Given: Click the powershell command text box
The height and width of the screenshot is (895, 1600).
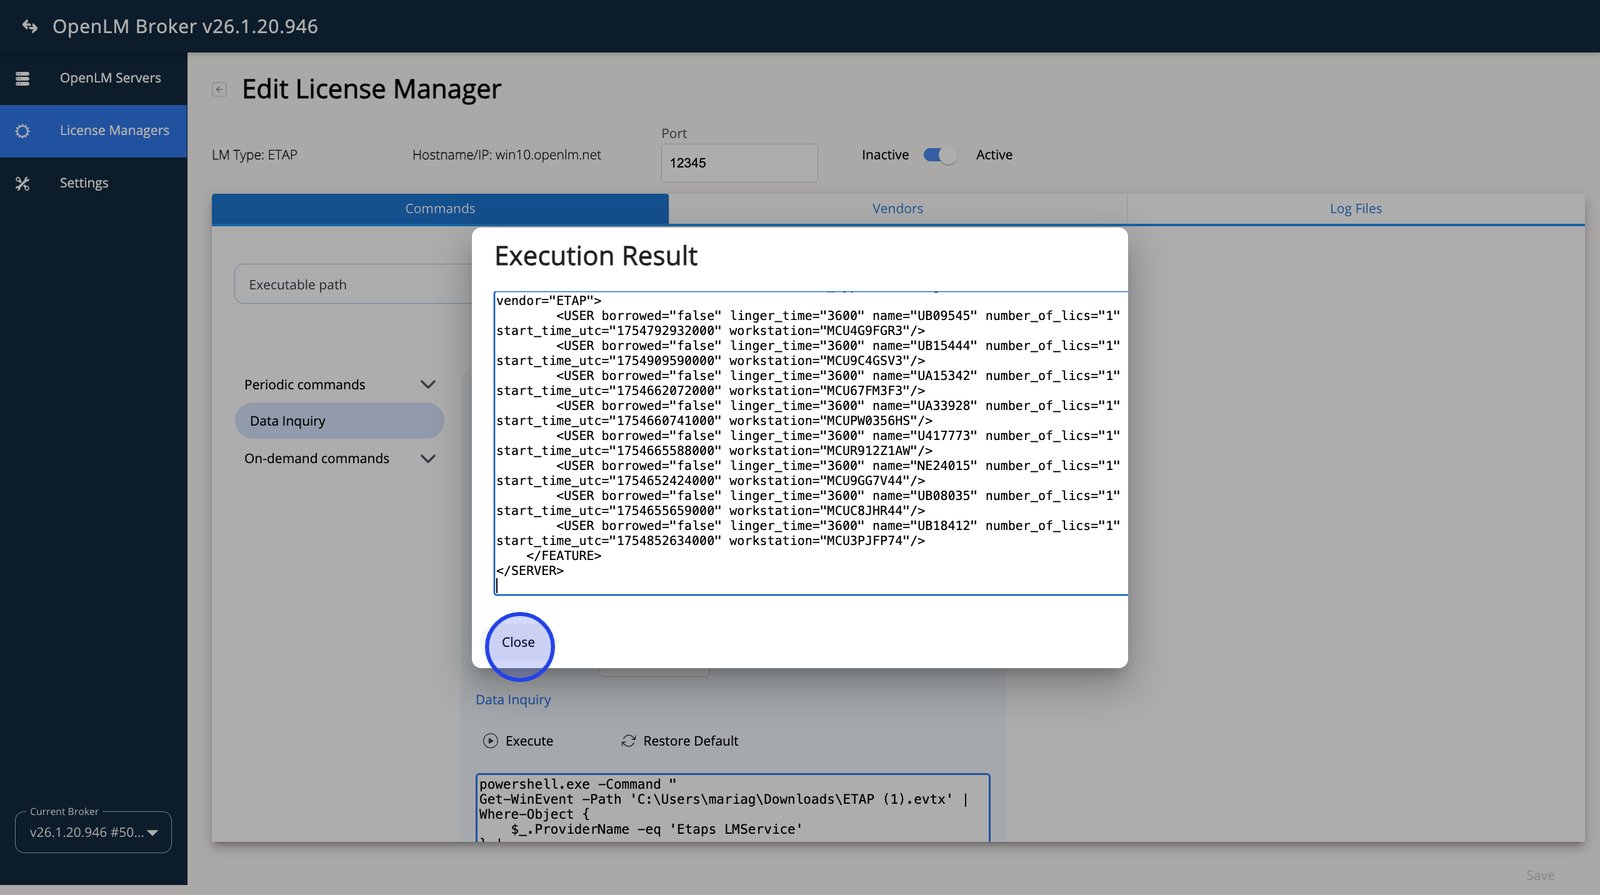Looking at the screenshot, I should [733, 808].
